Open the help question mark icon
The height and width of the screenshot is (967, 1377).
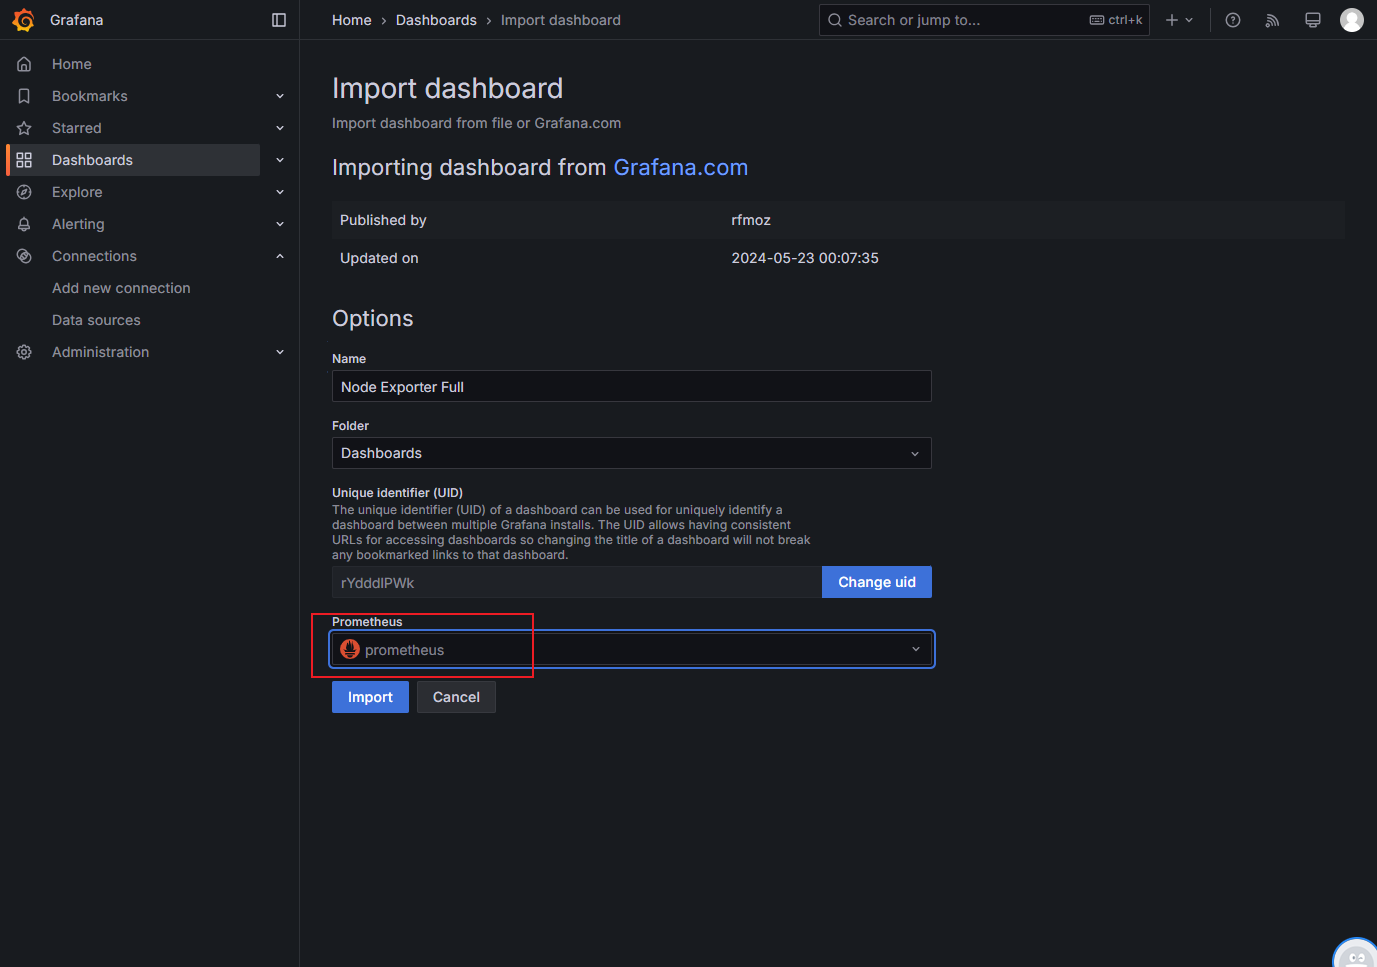coord(1233,20)
